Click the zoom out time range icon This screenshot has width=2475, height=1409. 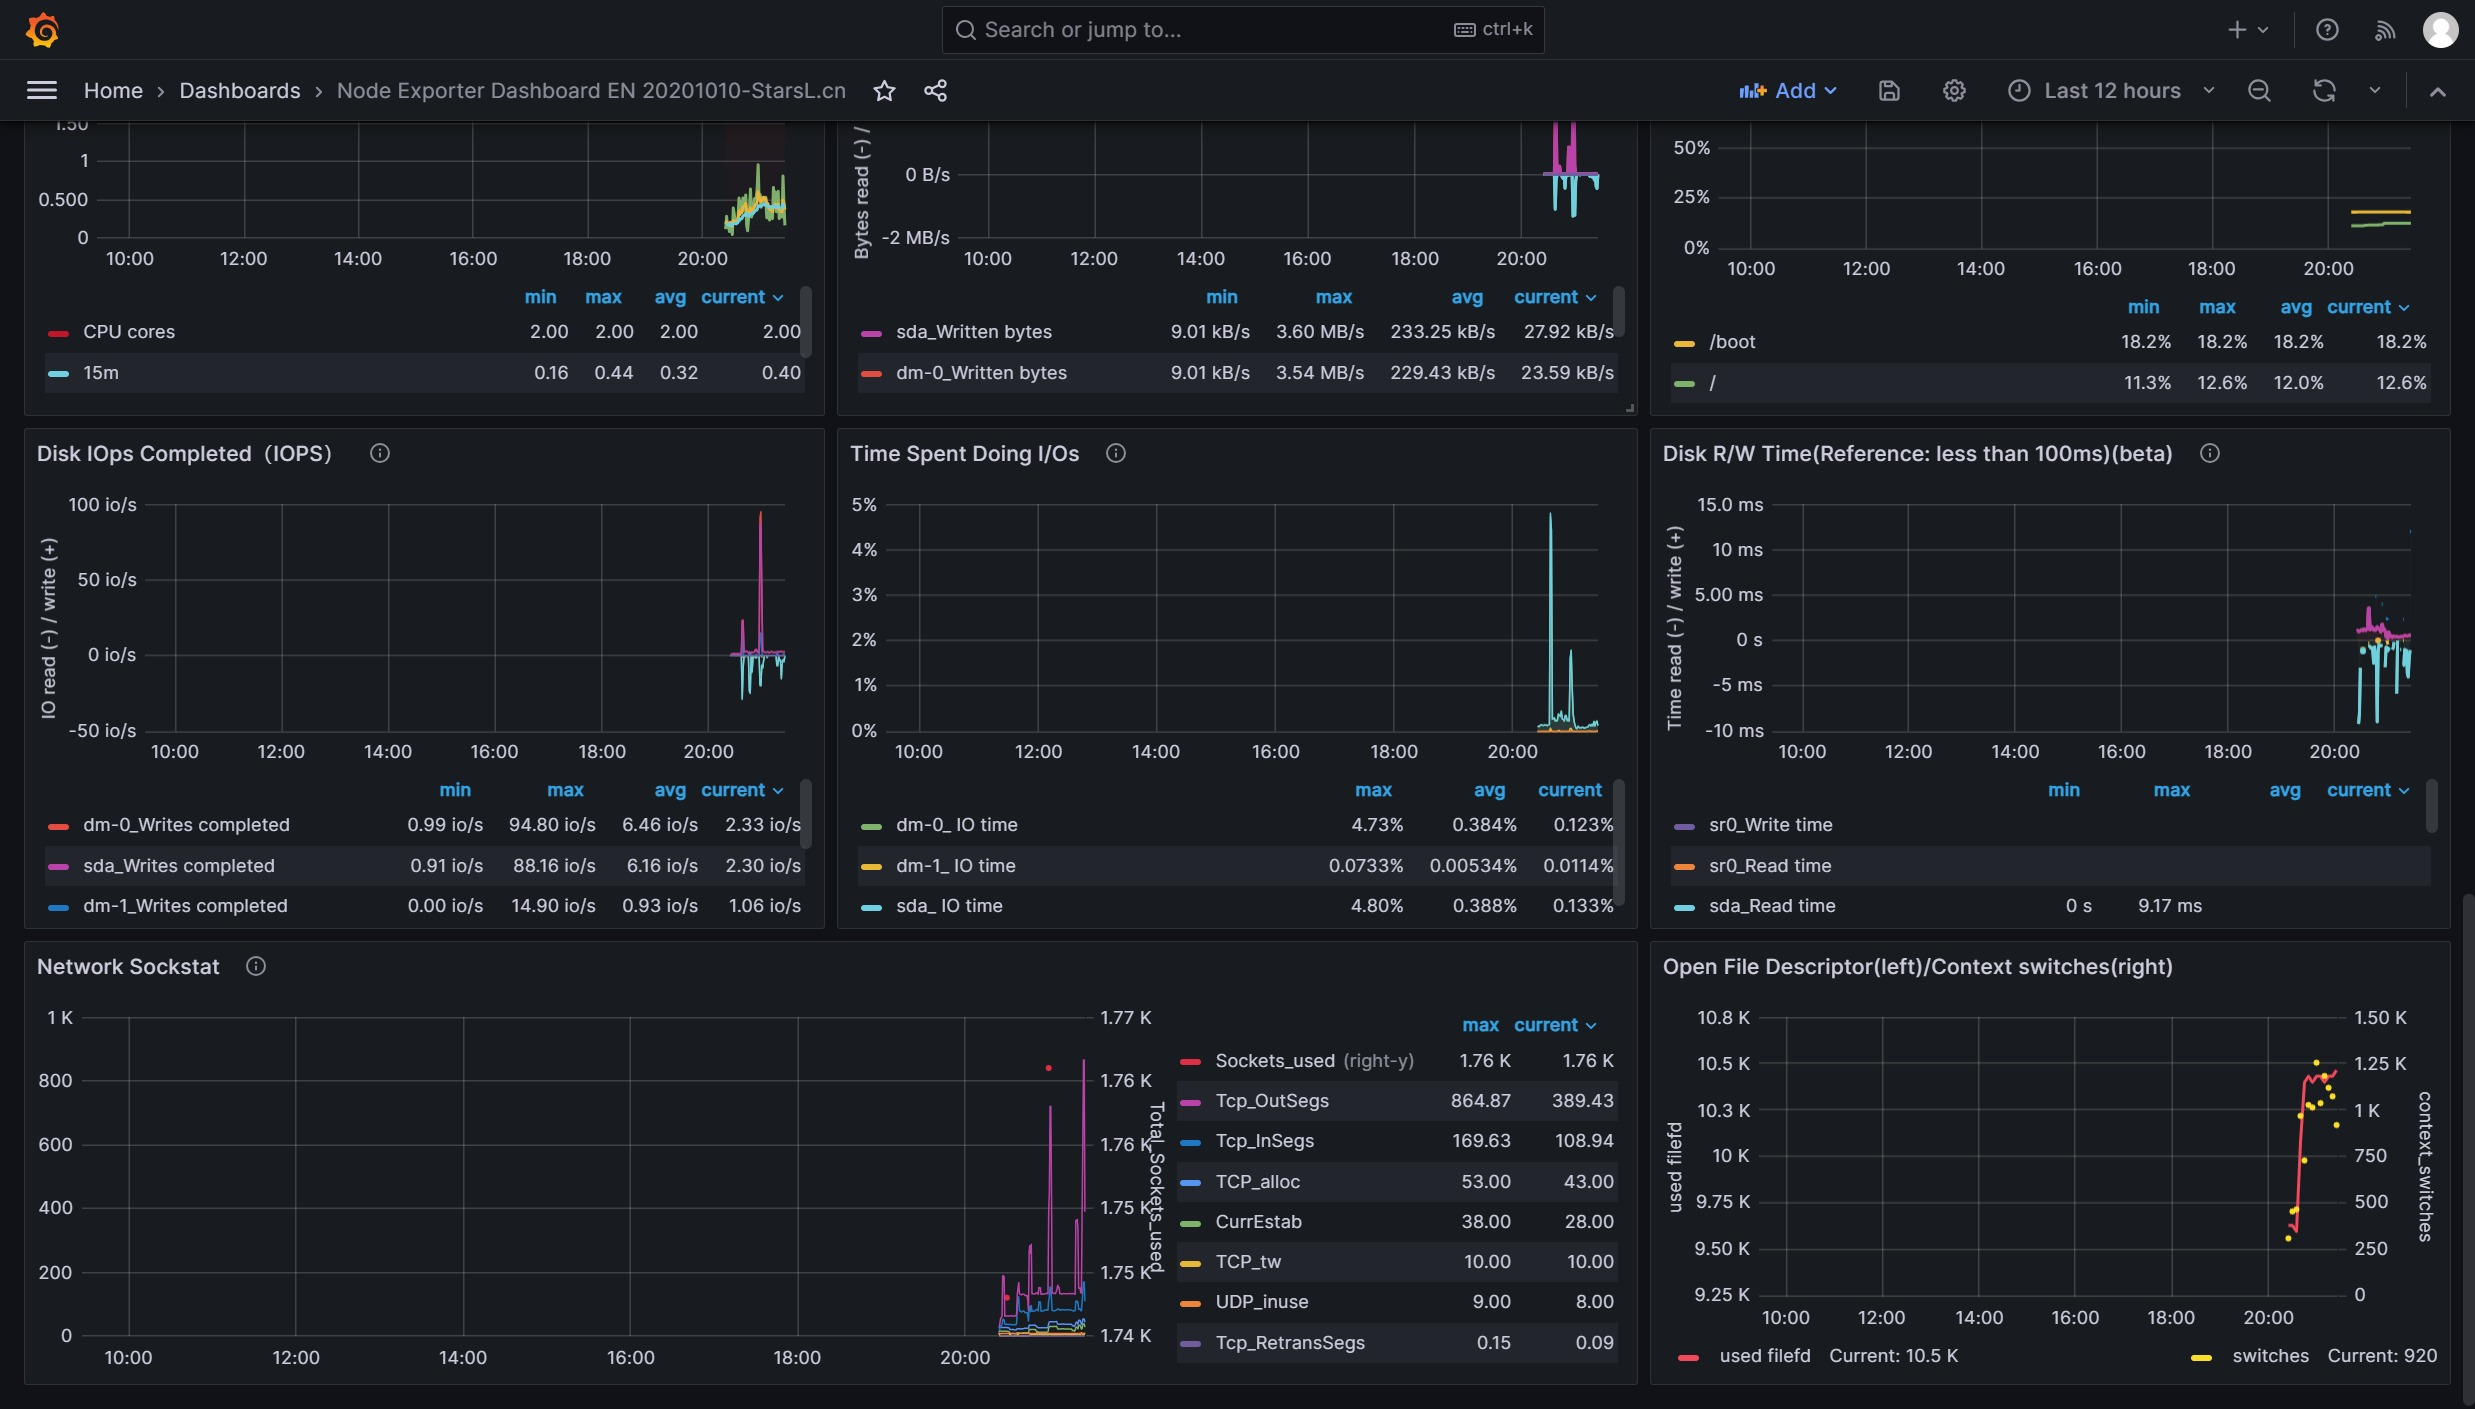(2259, 91)
